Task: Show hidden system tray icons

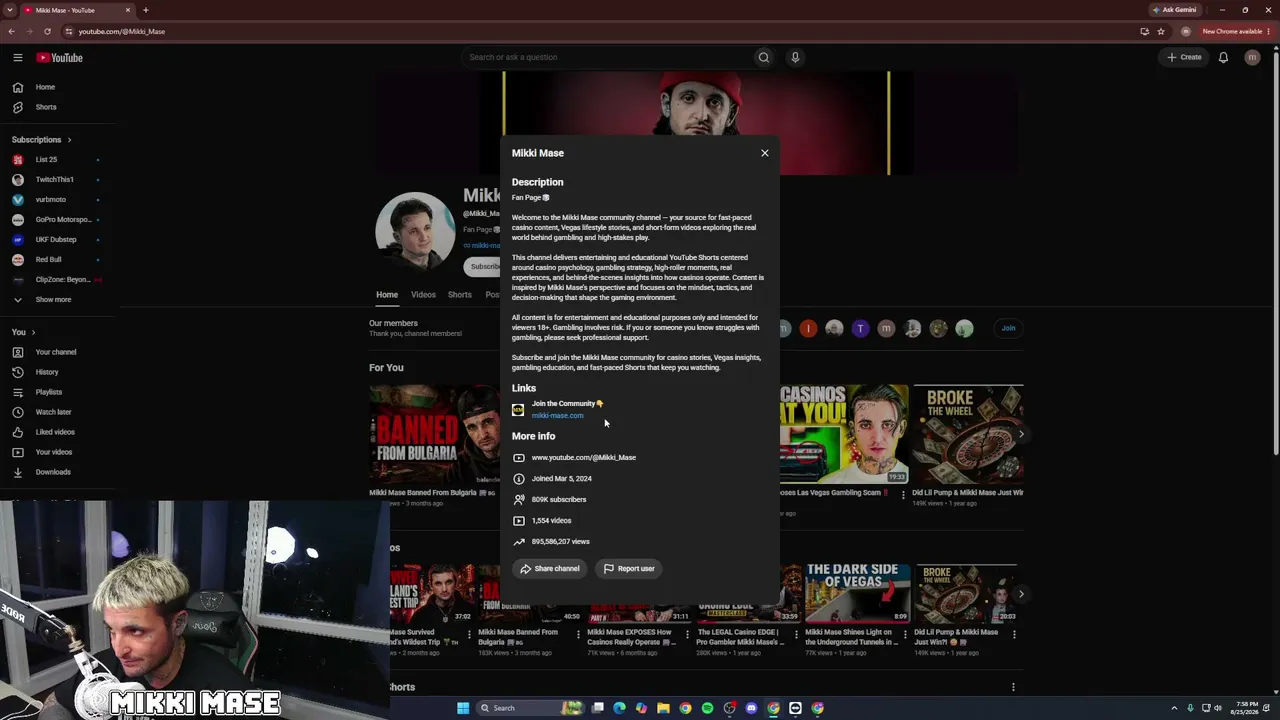Action: coord(1175,708)
